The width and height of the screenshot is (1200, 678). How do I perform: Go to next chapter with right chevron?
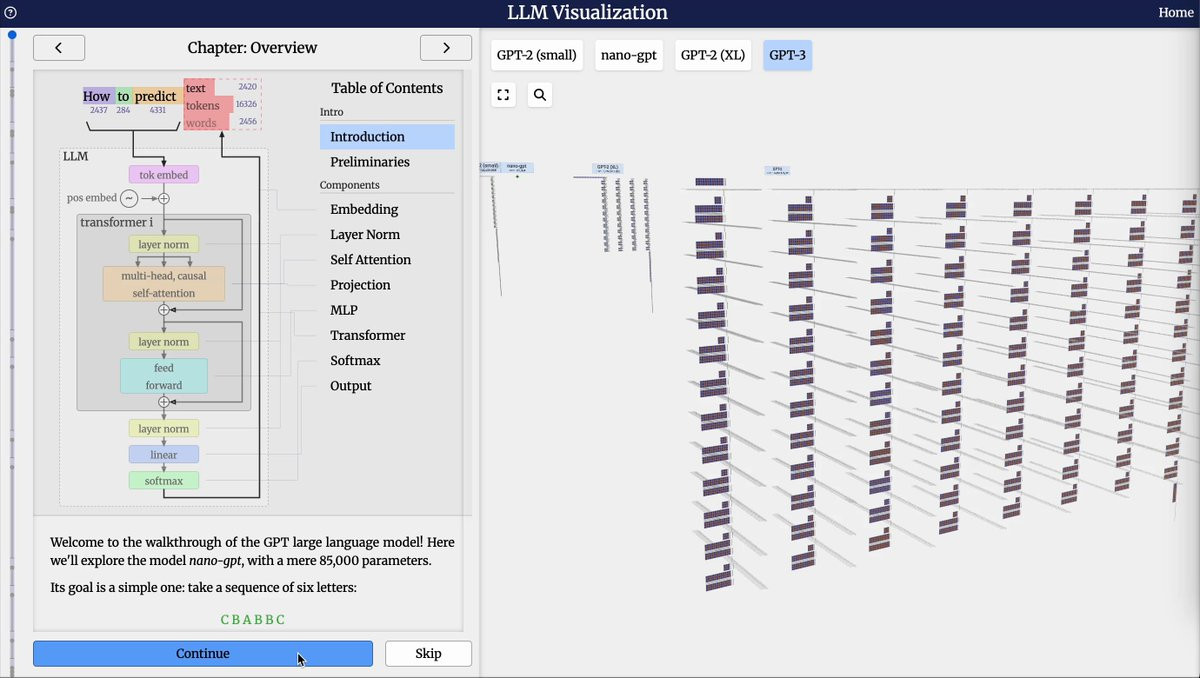pos(446,47)
